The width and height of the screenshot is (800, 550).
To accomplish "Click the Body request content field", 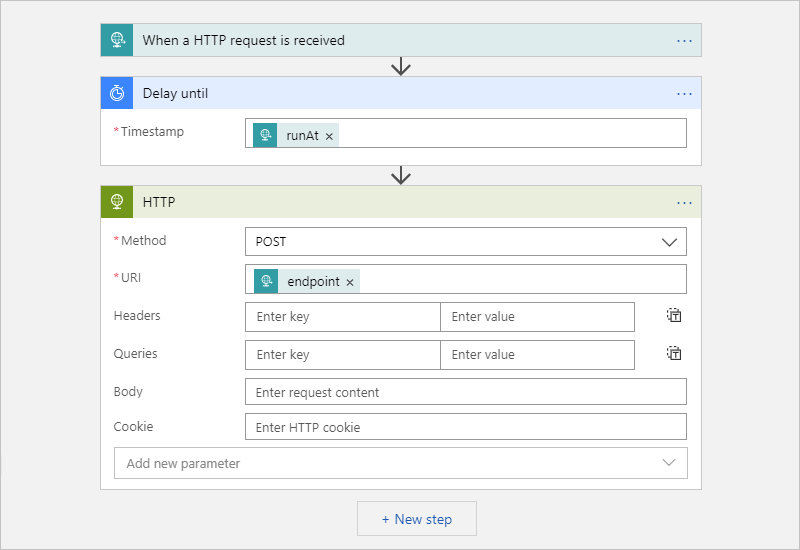I will (466, 392).
